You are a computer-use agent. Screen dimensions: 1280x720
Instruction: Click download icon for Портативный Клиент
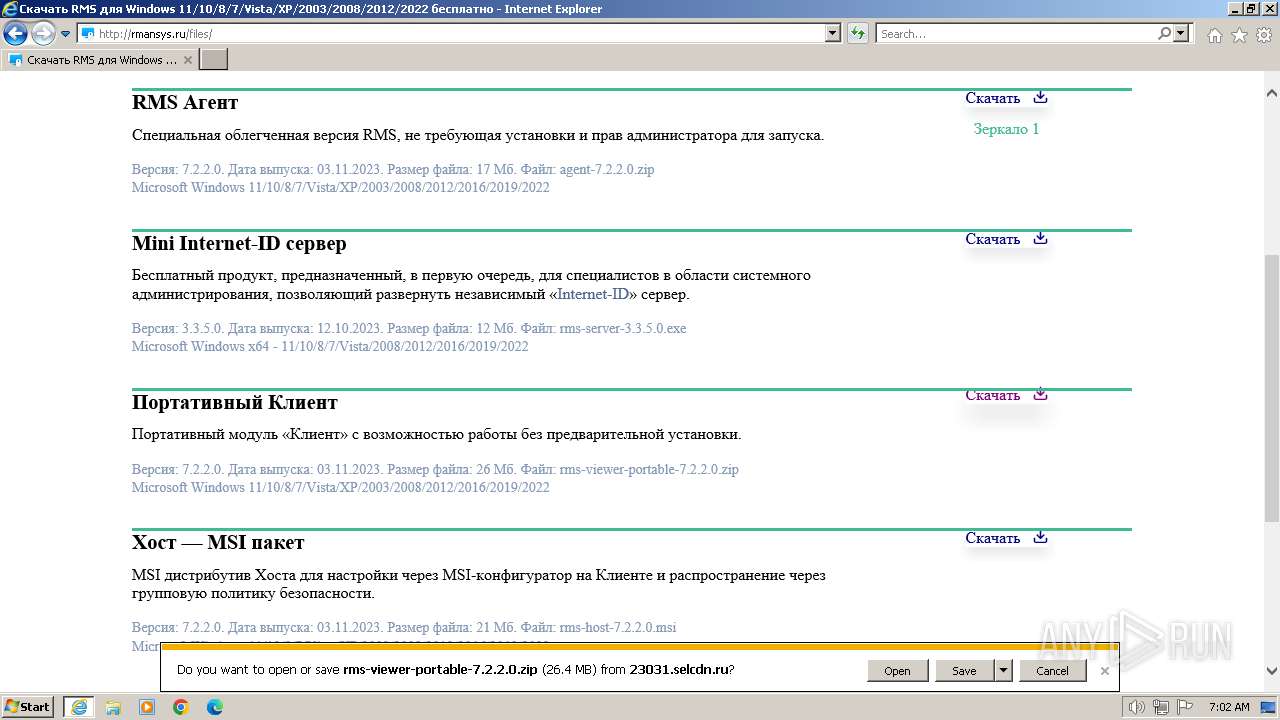coord(1040,394)
